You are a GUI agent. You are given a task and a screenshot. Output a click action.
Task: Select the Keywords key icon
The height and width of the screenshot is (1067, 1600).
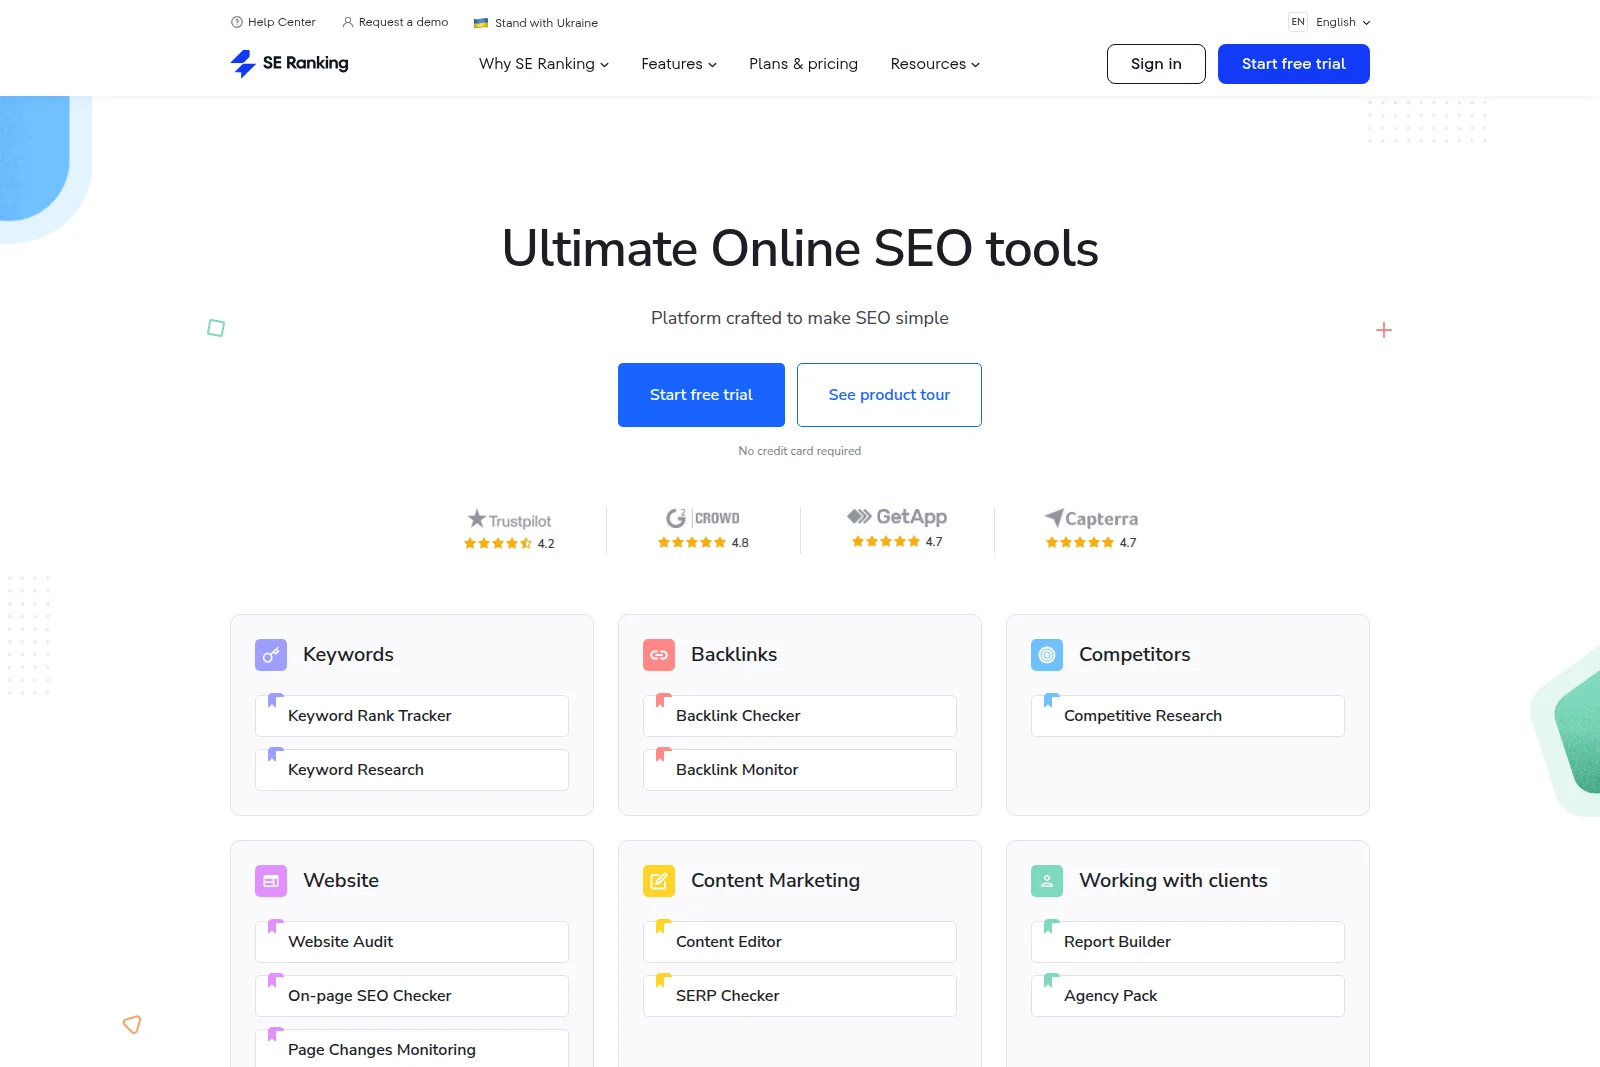click(x=270, y=655)
